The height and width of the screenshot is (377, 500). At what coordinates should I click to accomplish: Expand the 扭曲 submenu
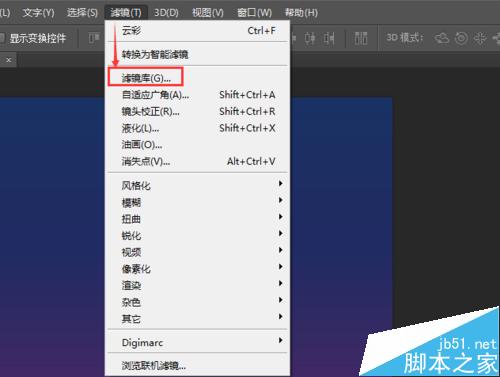197,219
